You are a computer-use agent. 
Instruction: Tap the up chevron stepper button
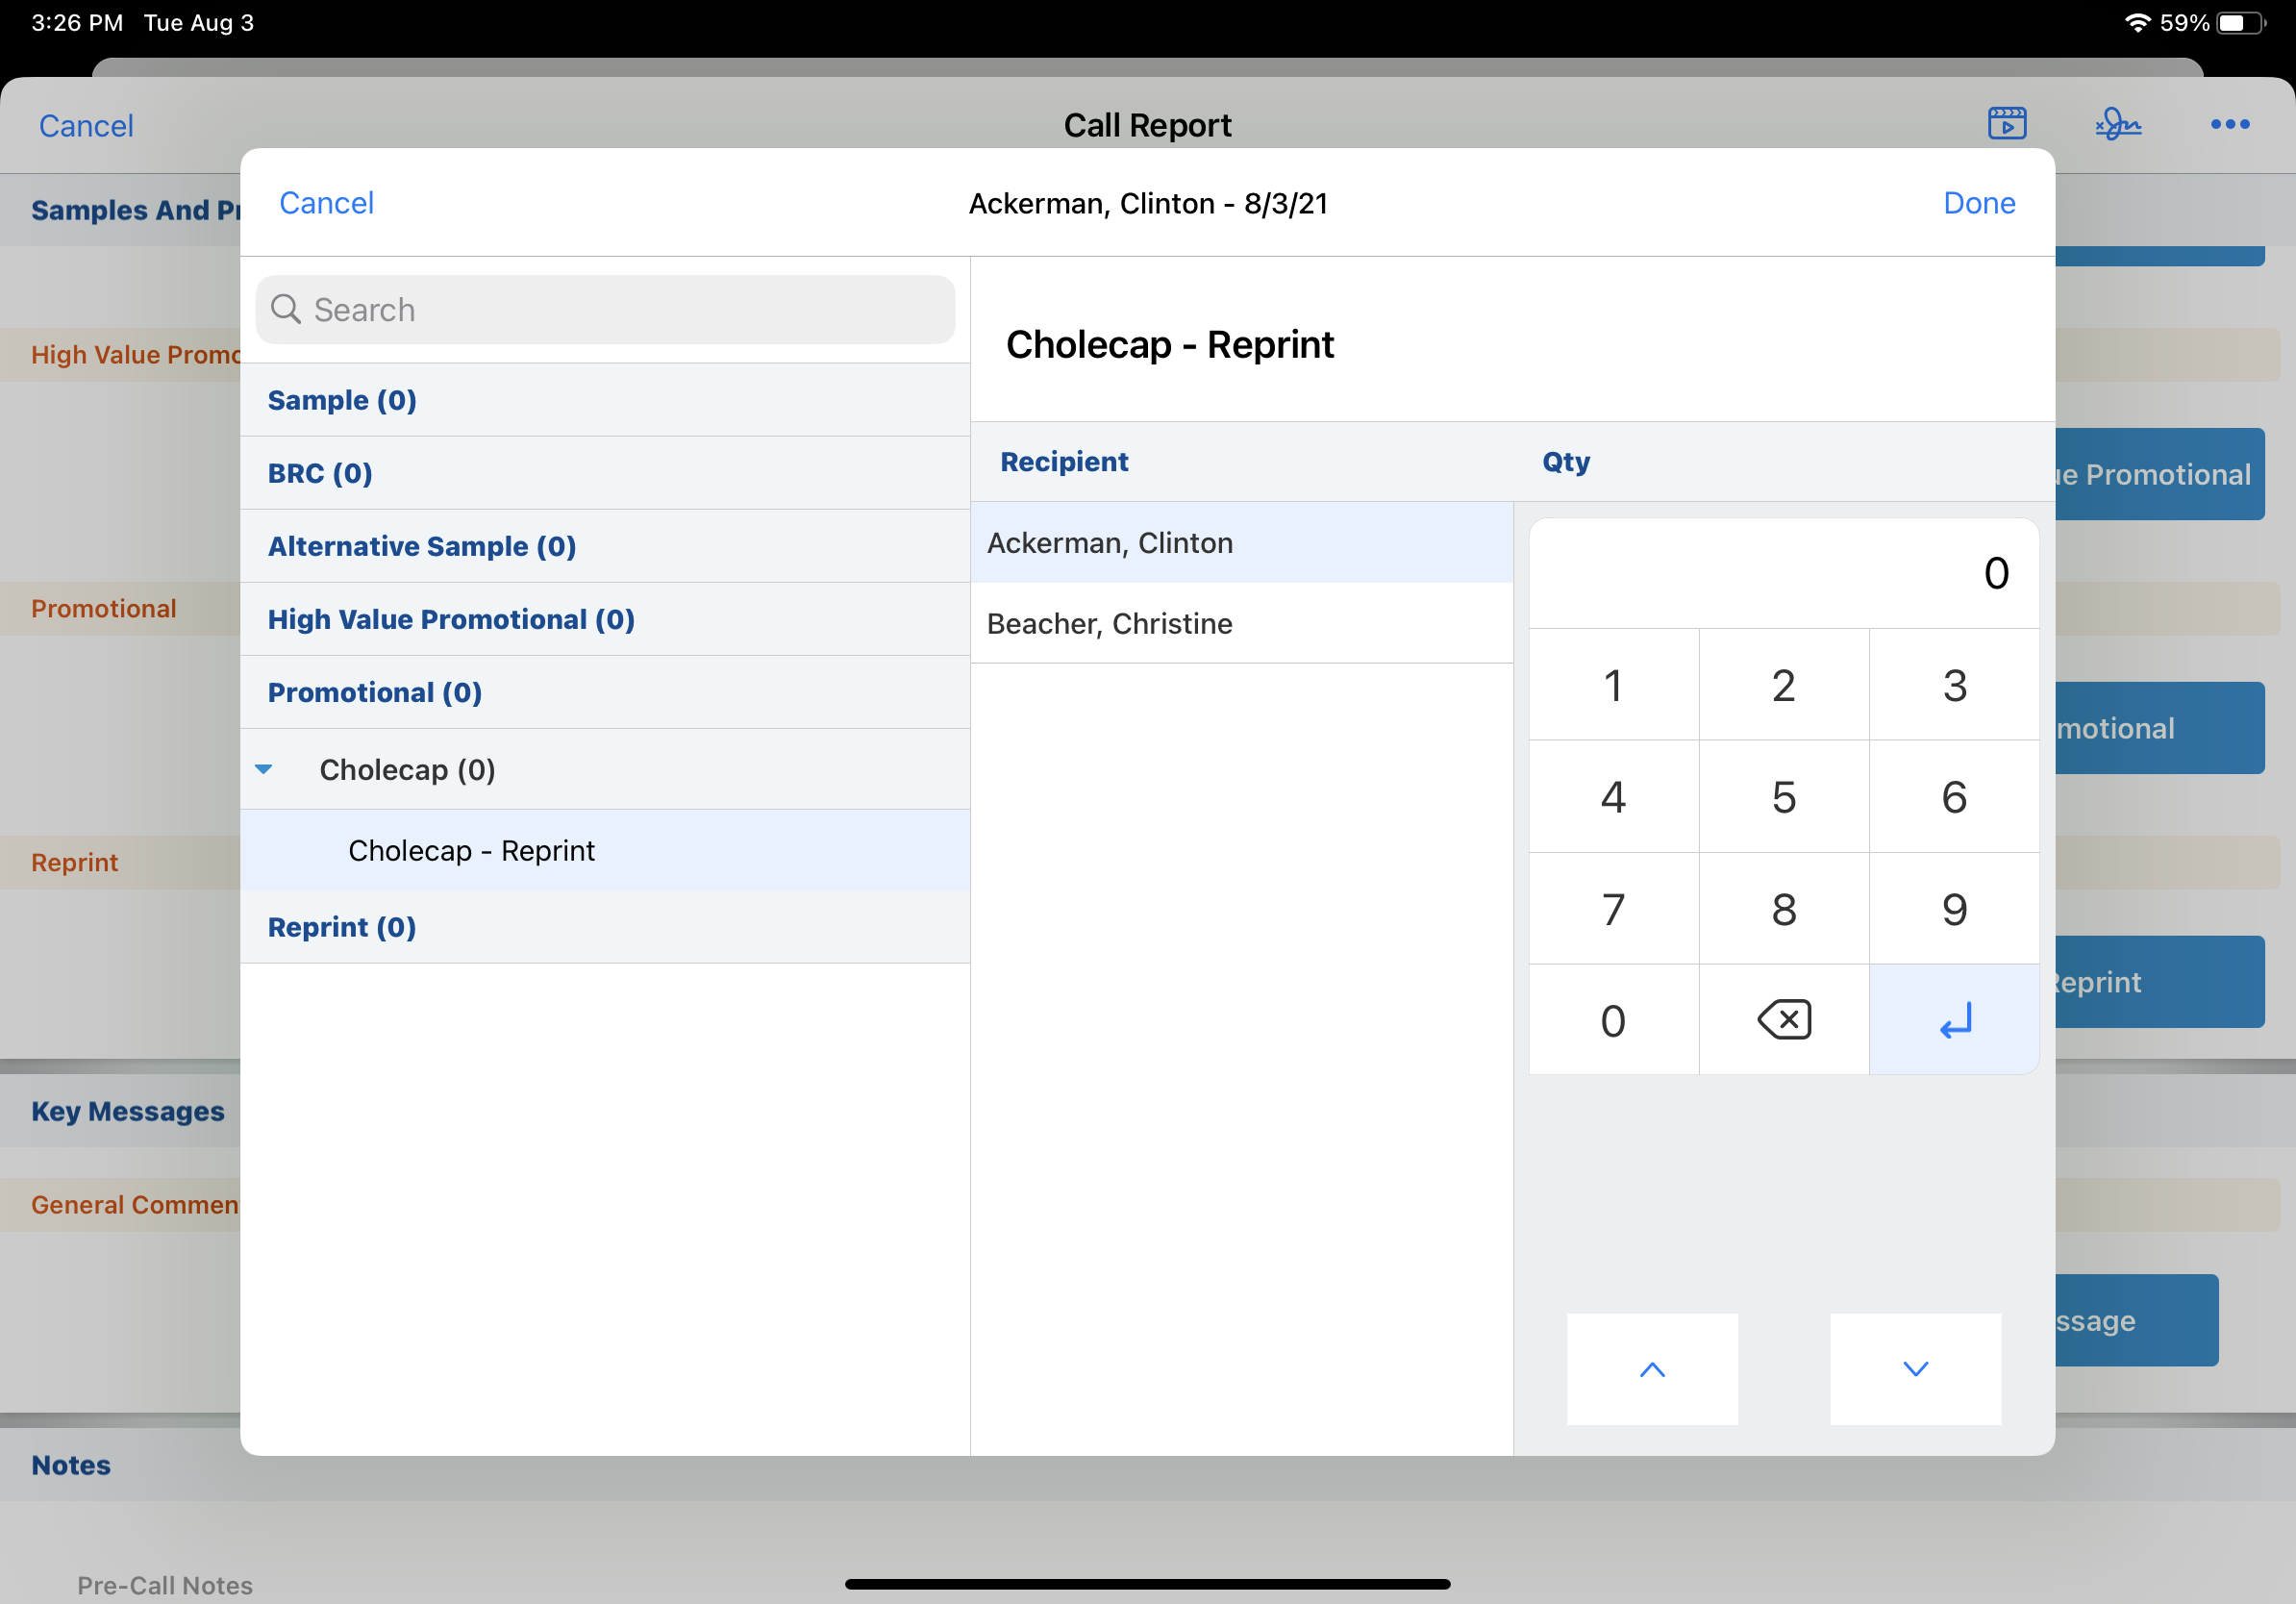pyautogui.click(x=1652, y=1369)
